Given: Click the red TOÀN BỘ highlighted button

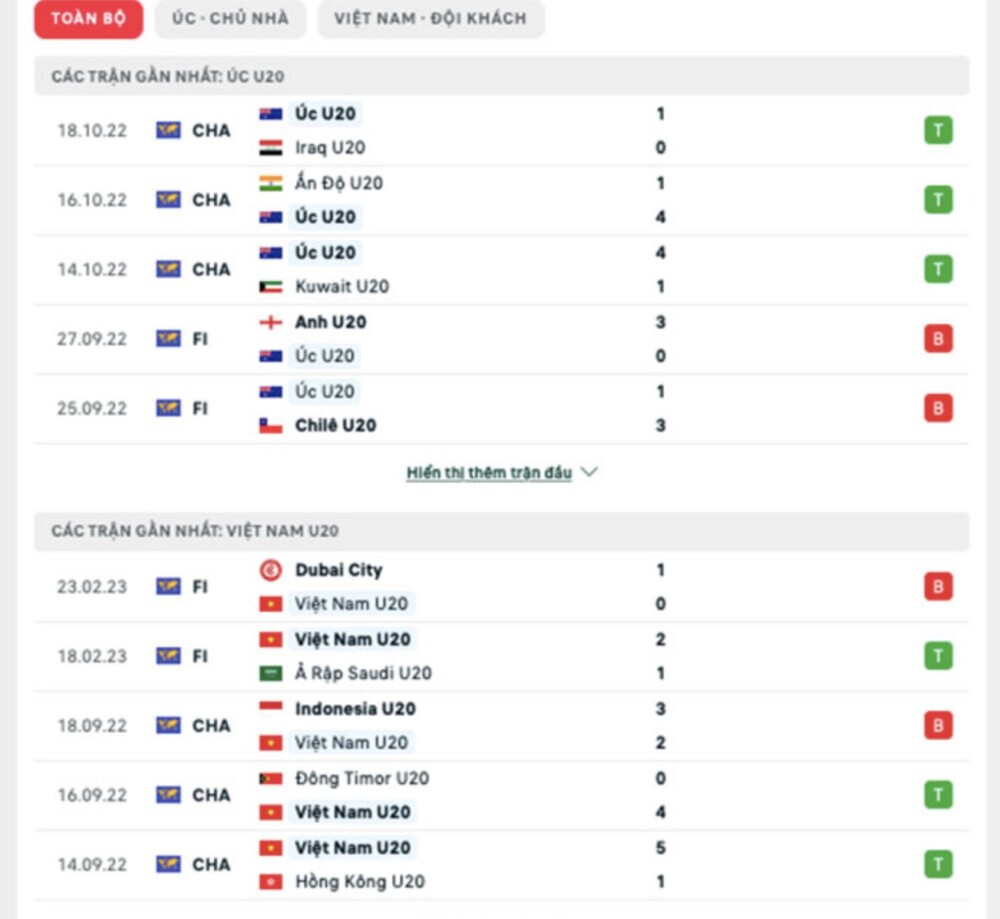Looking at the screenshot, I should (x=88, y=18).
